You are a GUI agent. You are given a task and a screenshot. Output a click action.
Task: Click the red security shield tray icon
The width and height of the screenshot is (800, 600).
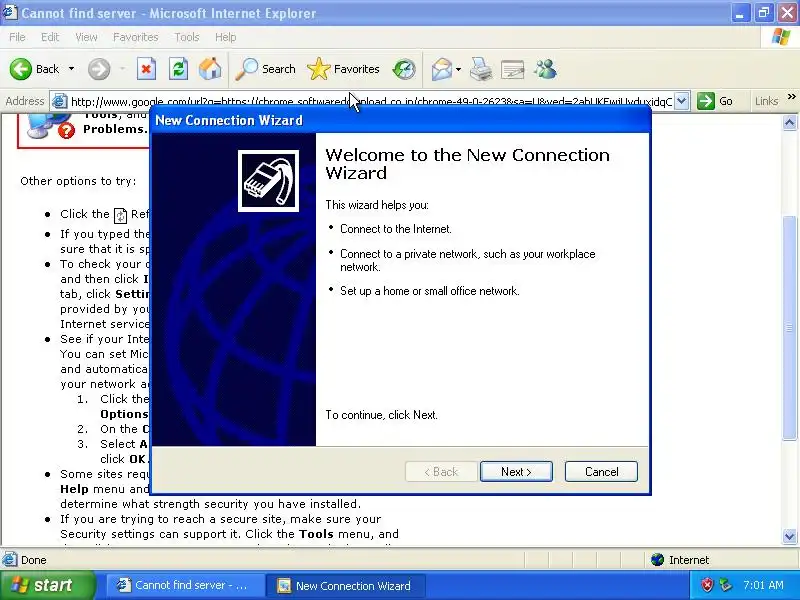tap(707, 585)
